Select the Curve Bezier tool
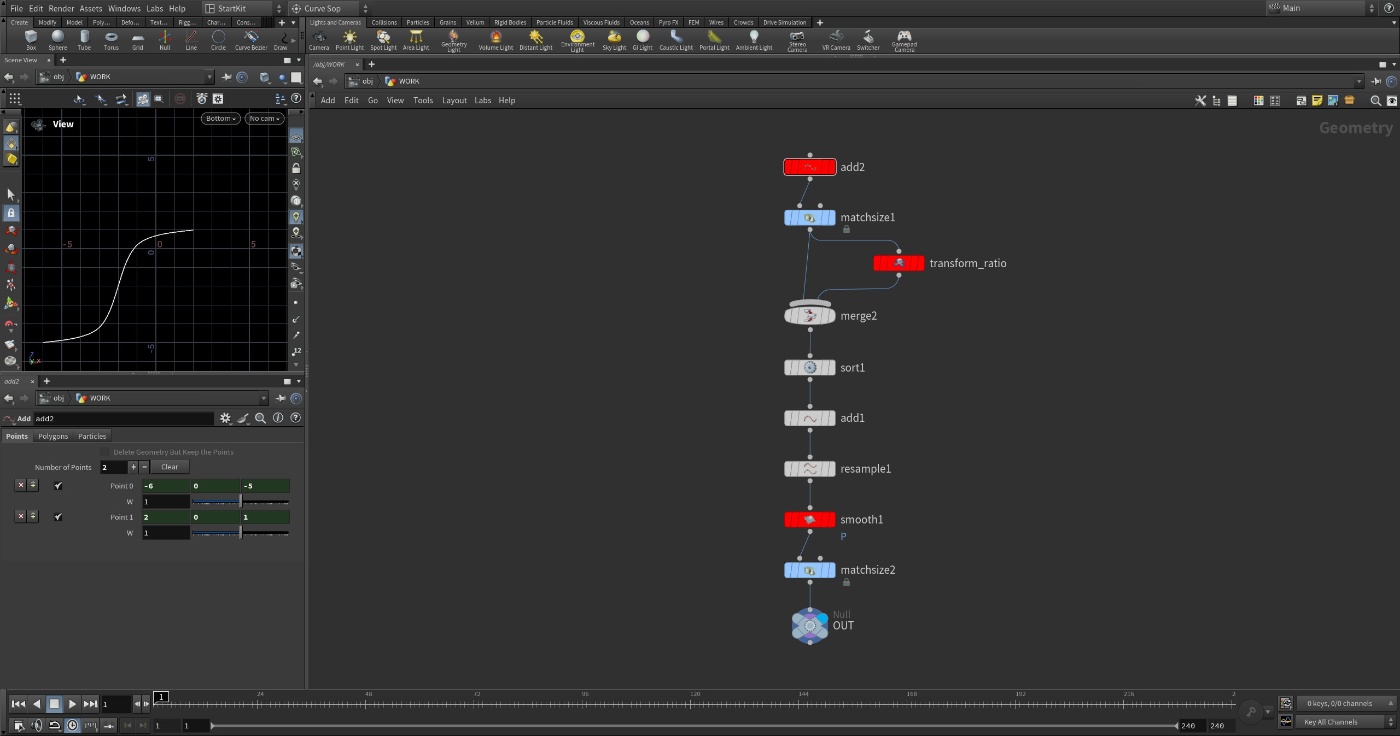 pyautogui.click(x=251, y=40)
